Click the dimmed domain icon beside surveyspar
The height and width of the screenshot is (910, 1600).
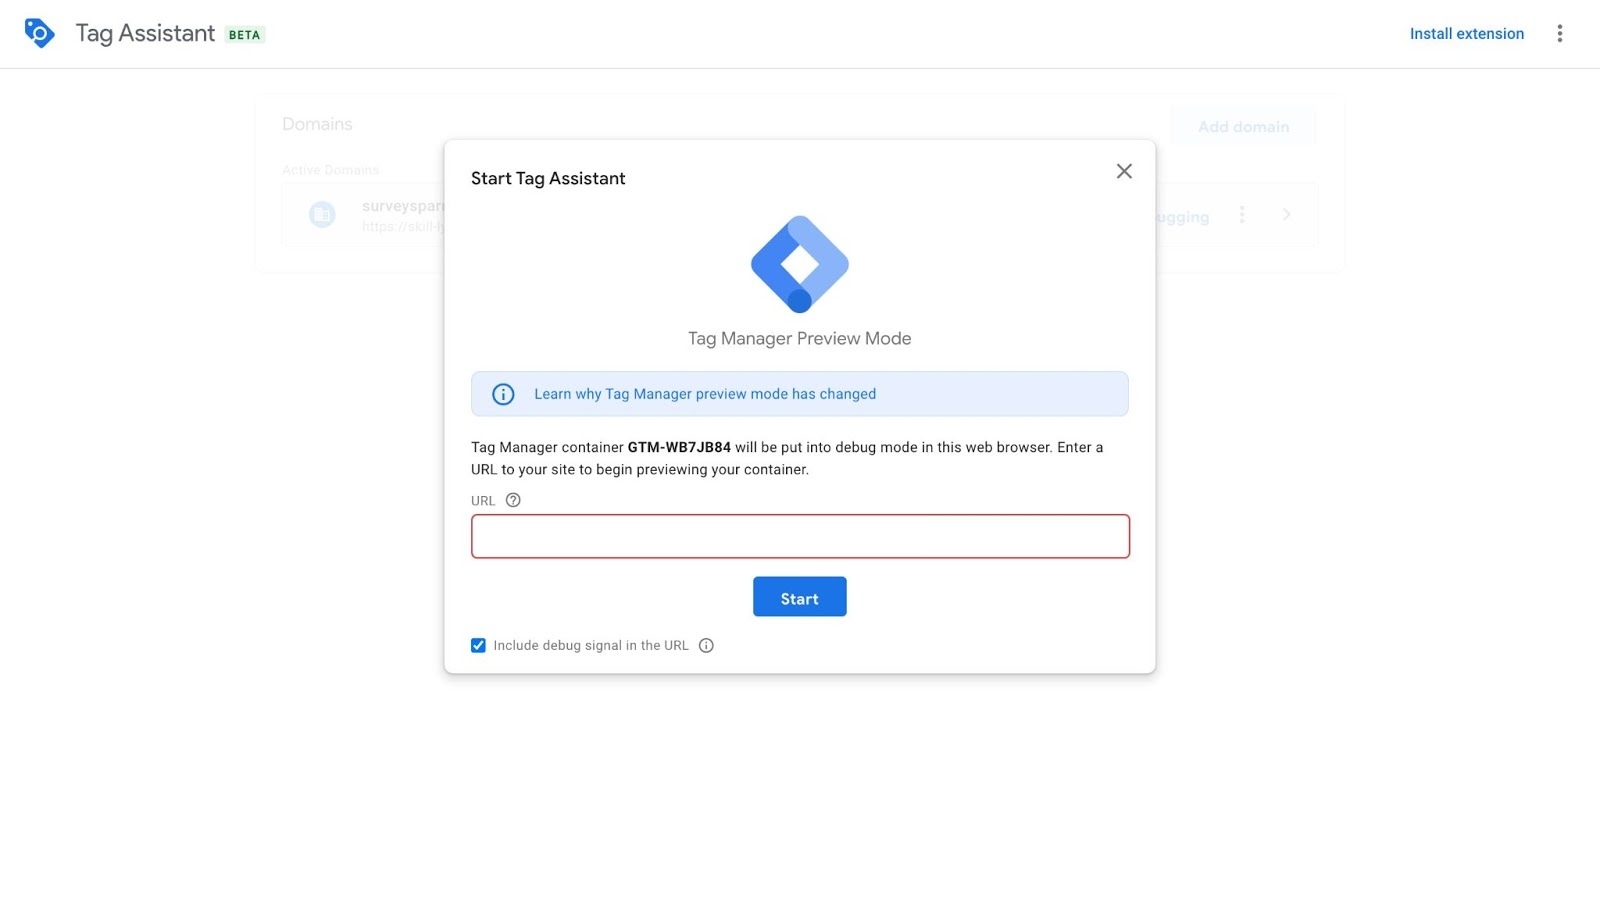pos(322,215)
